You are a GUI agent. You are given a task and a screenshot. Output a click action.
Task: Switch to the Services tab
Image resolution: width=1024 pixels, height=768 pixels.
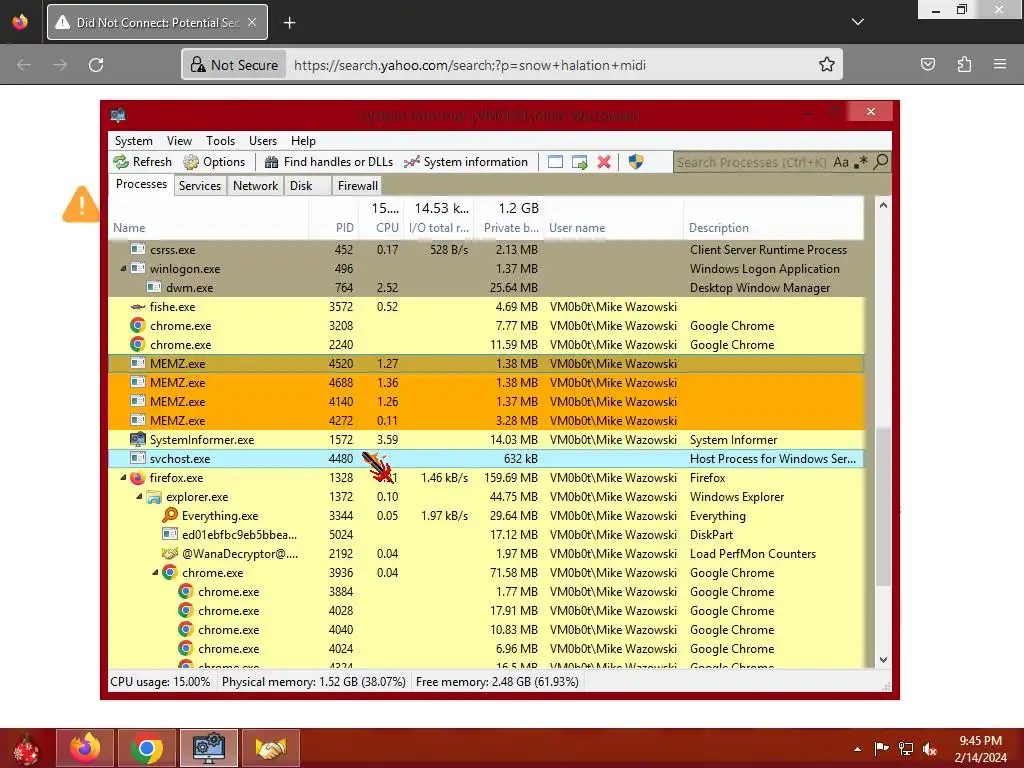(200, 186)
